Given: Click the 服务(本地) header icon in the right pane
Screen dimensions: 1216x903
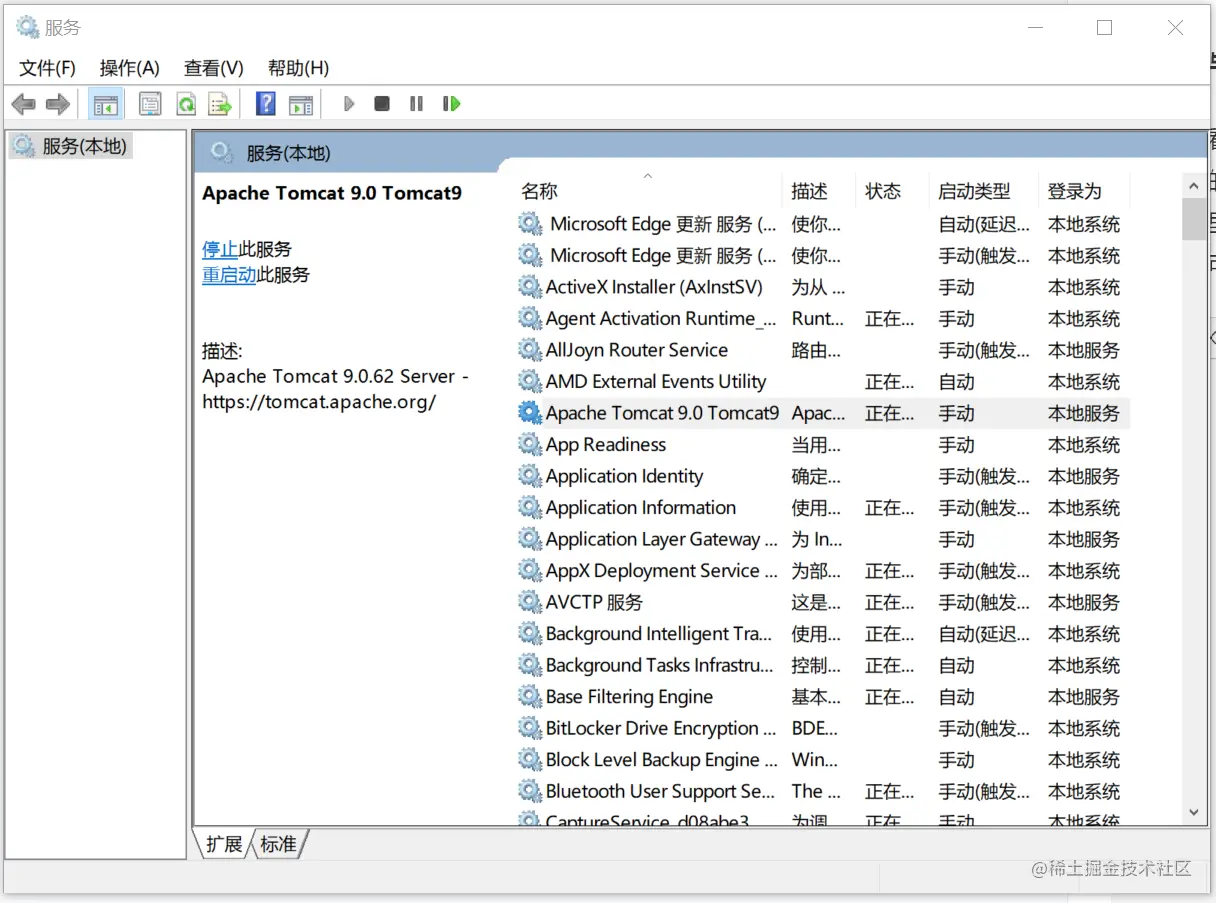Looking at the screenshot, I should pyautogui.click(x=222, y=152).
